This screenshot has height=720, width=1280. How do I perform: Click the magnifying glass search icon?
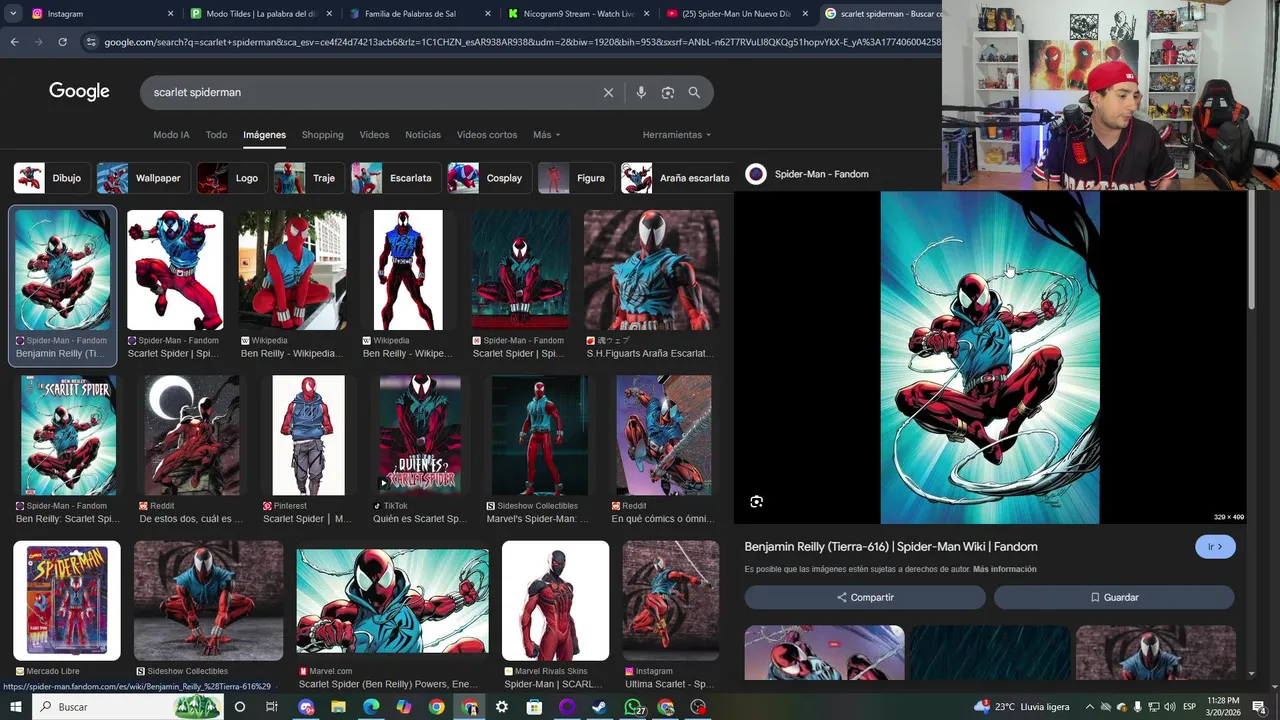(x=694, y=92)
